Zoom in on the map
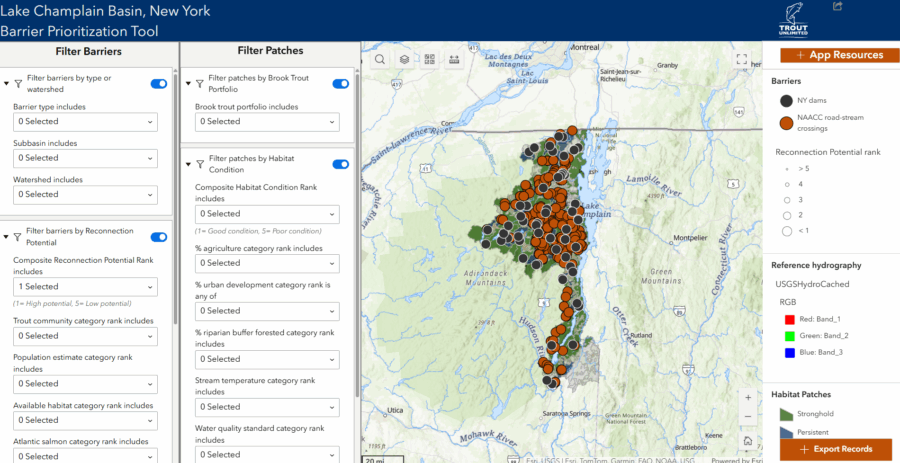 coord(748,396)
